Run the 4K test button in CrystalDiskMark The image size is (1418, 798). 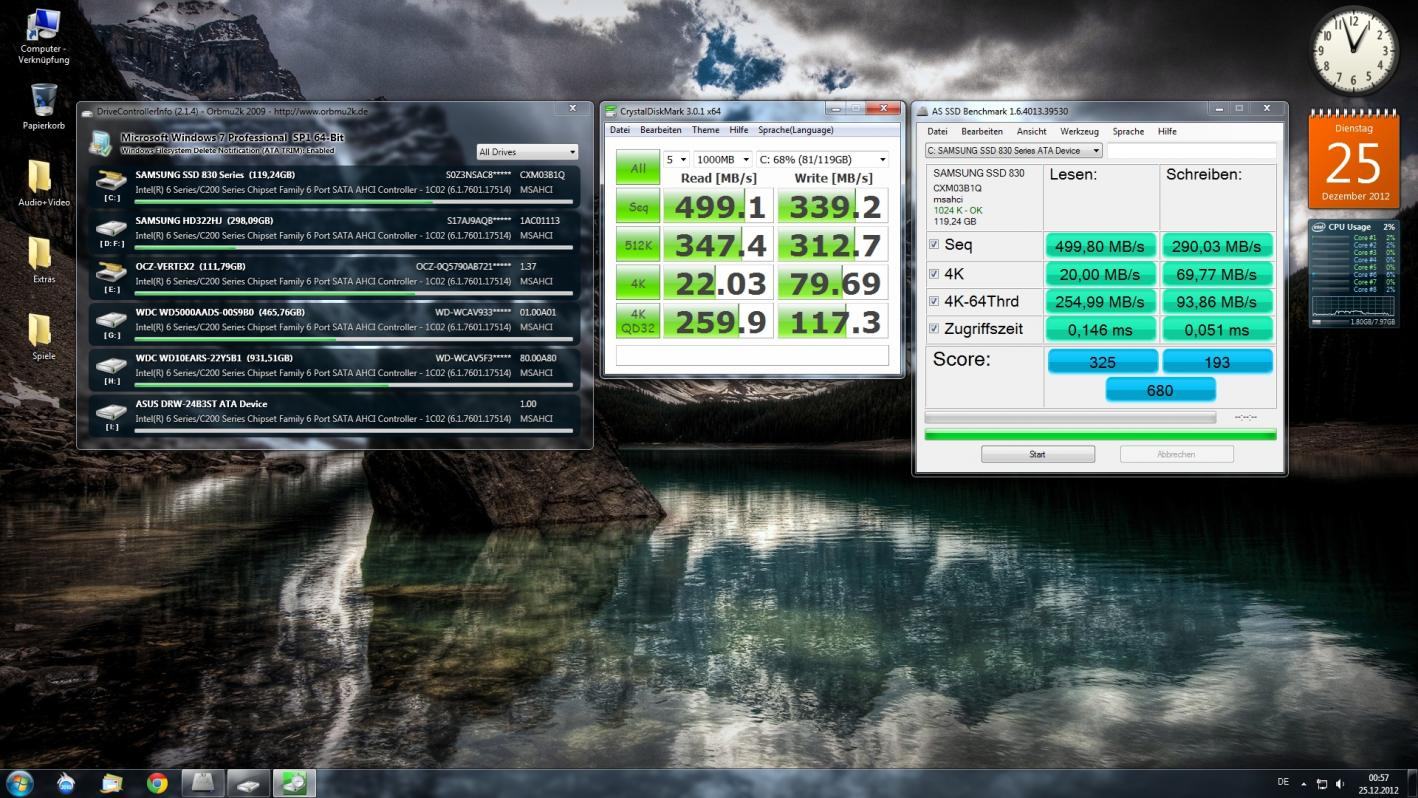[638, 282]
